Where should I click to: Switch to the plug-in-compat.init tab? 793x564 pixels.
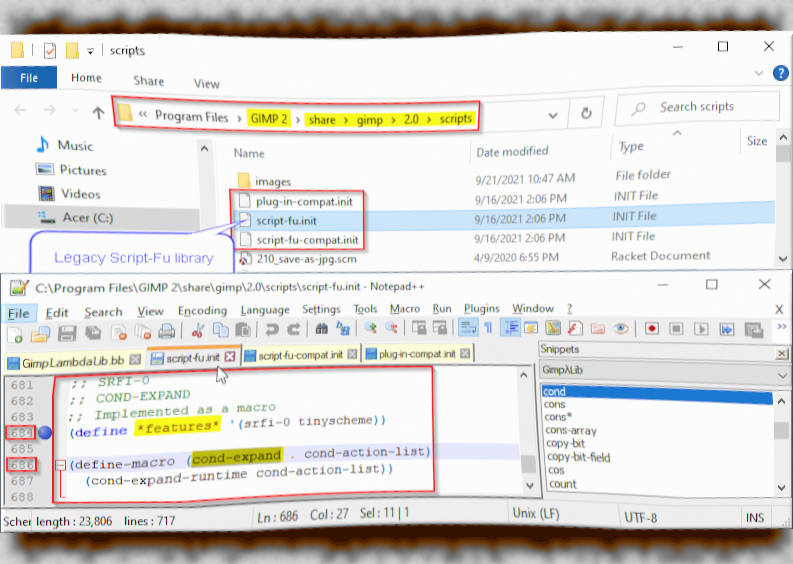(417, 354)
